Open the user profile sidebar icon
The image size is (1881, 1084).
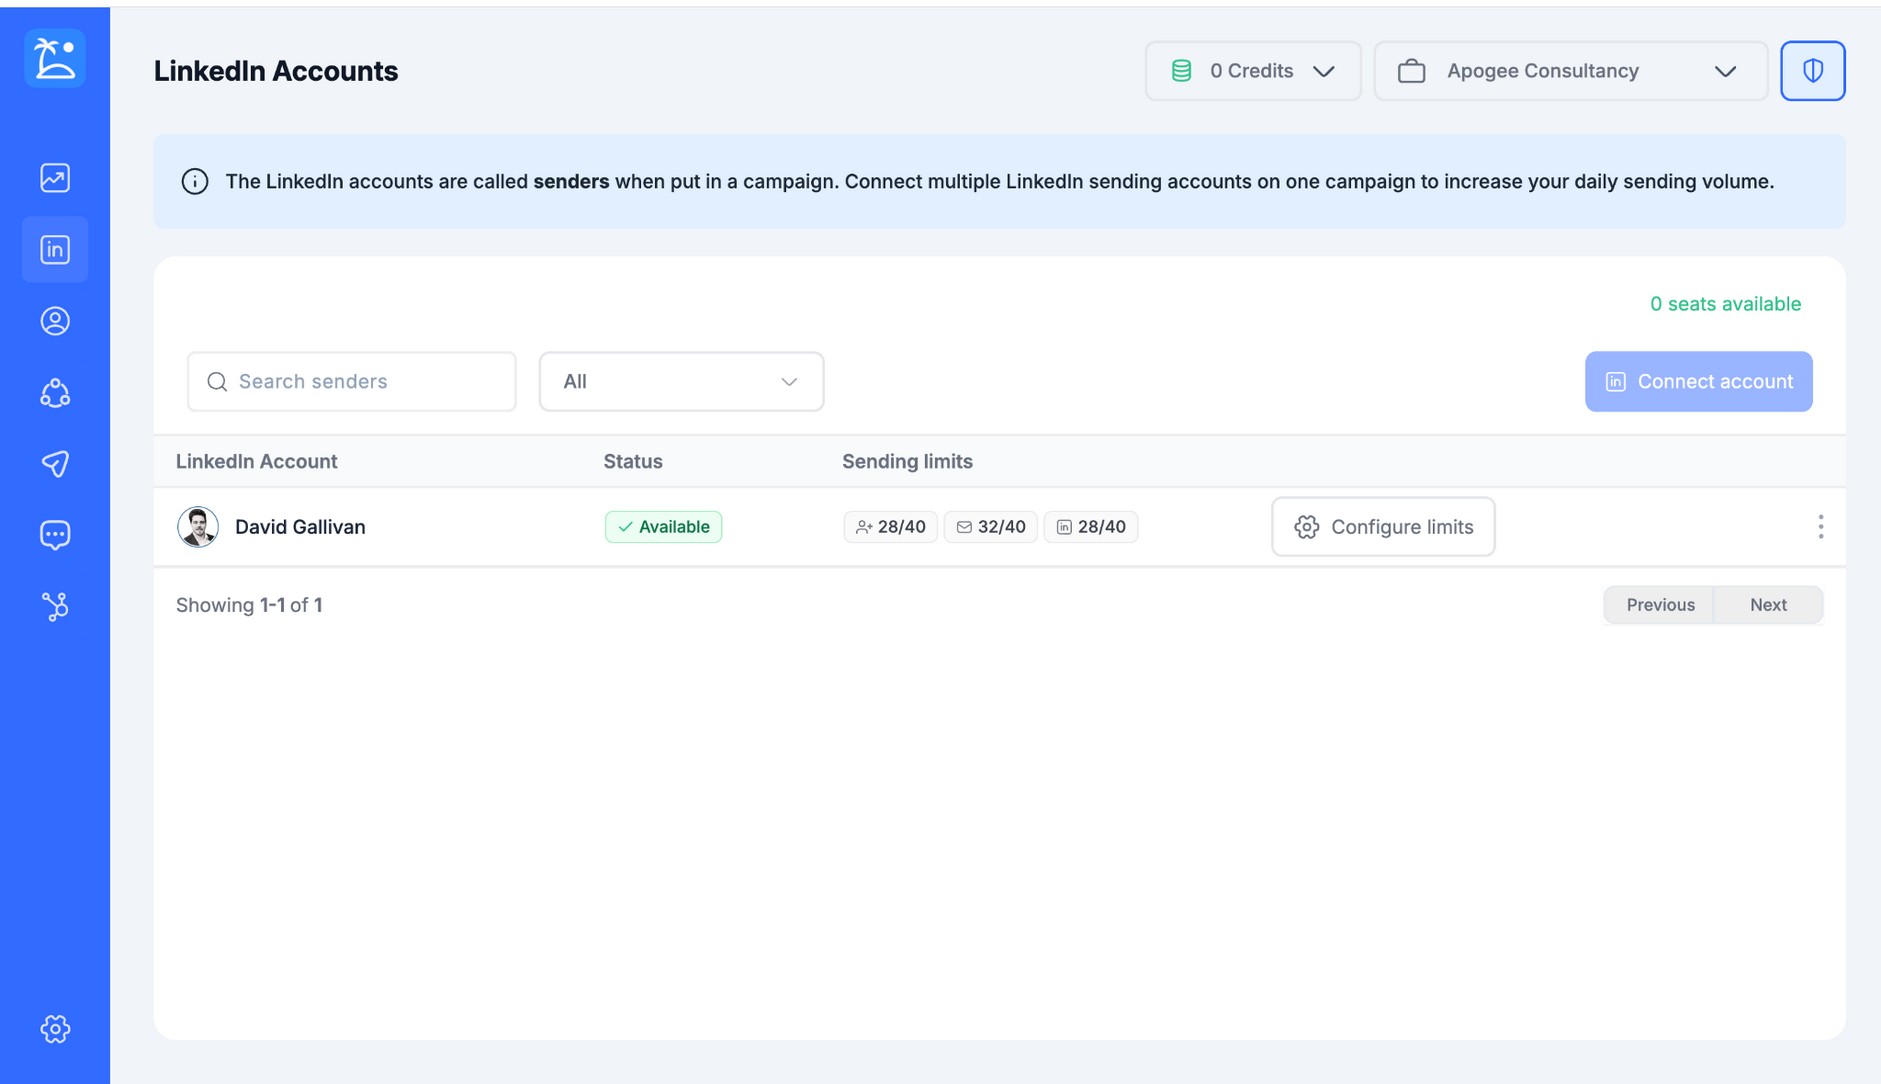pyautogui.click(x=55, y=321)
